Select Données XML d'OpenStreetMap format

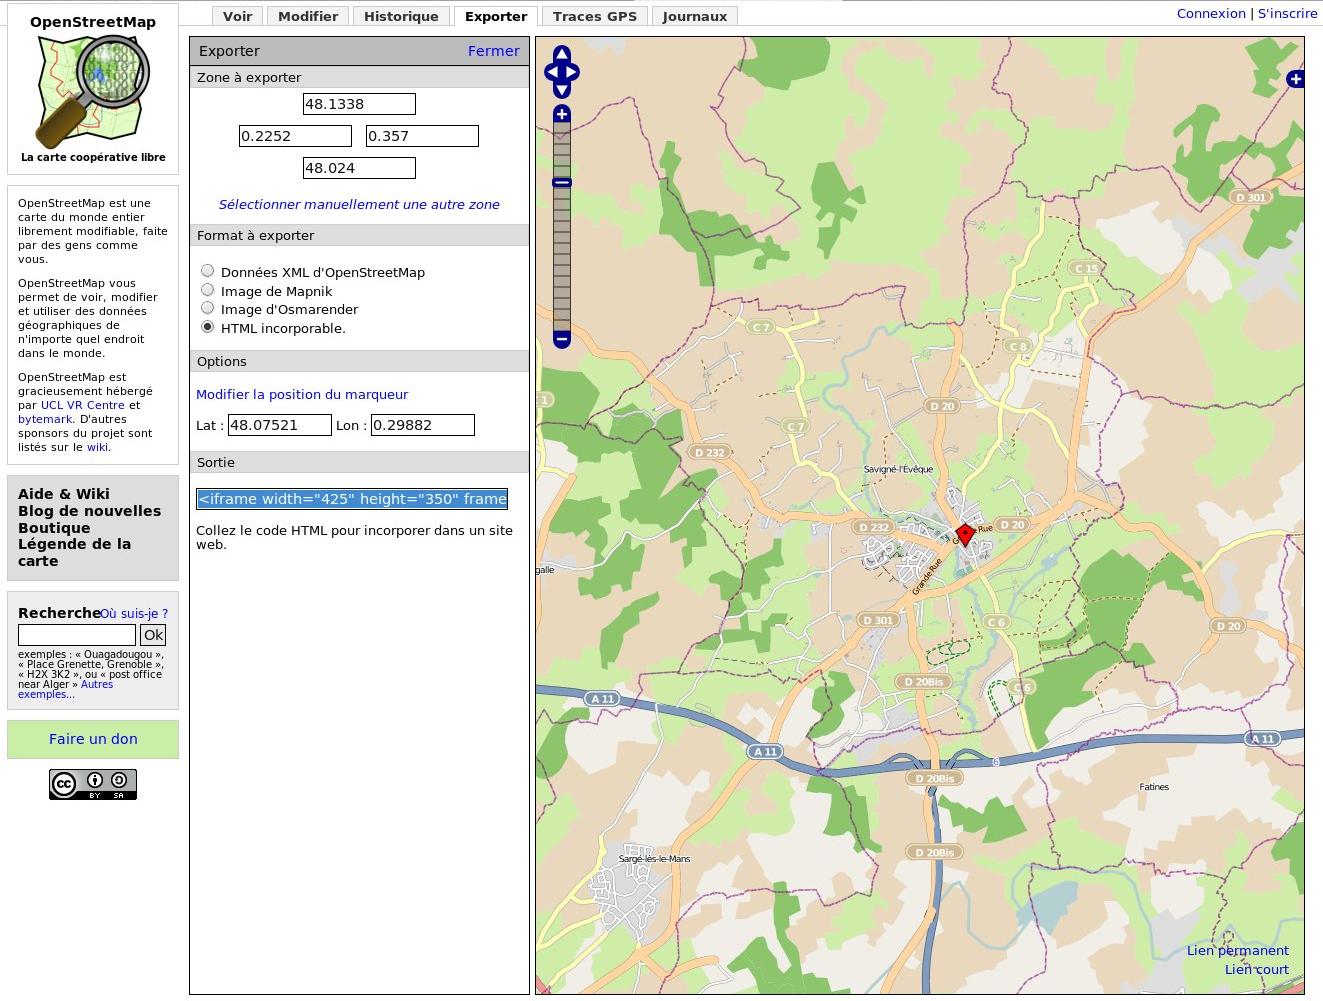coord(208,271)
